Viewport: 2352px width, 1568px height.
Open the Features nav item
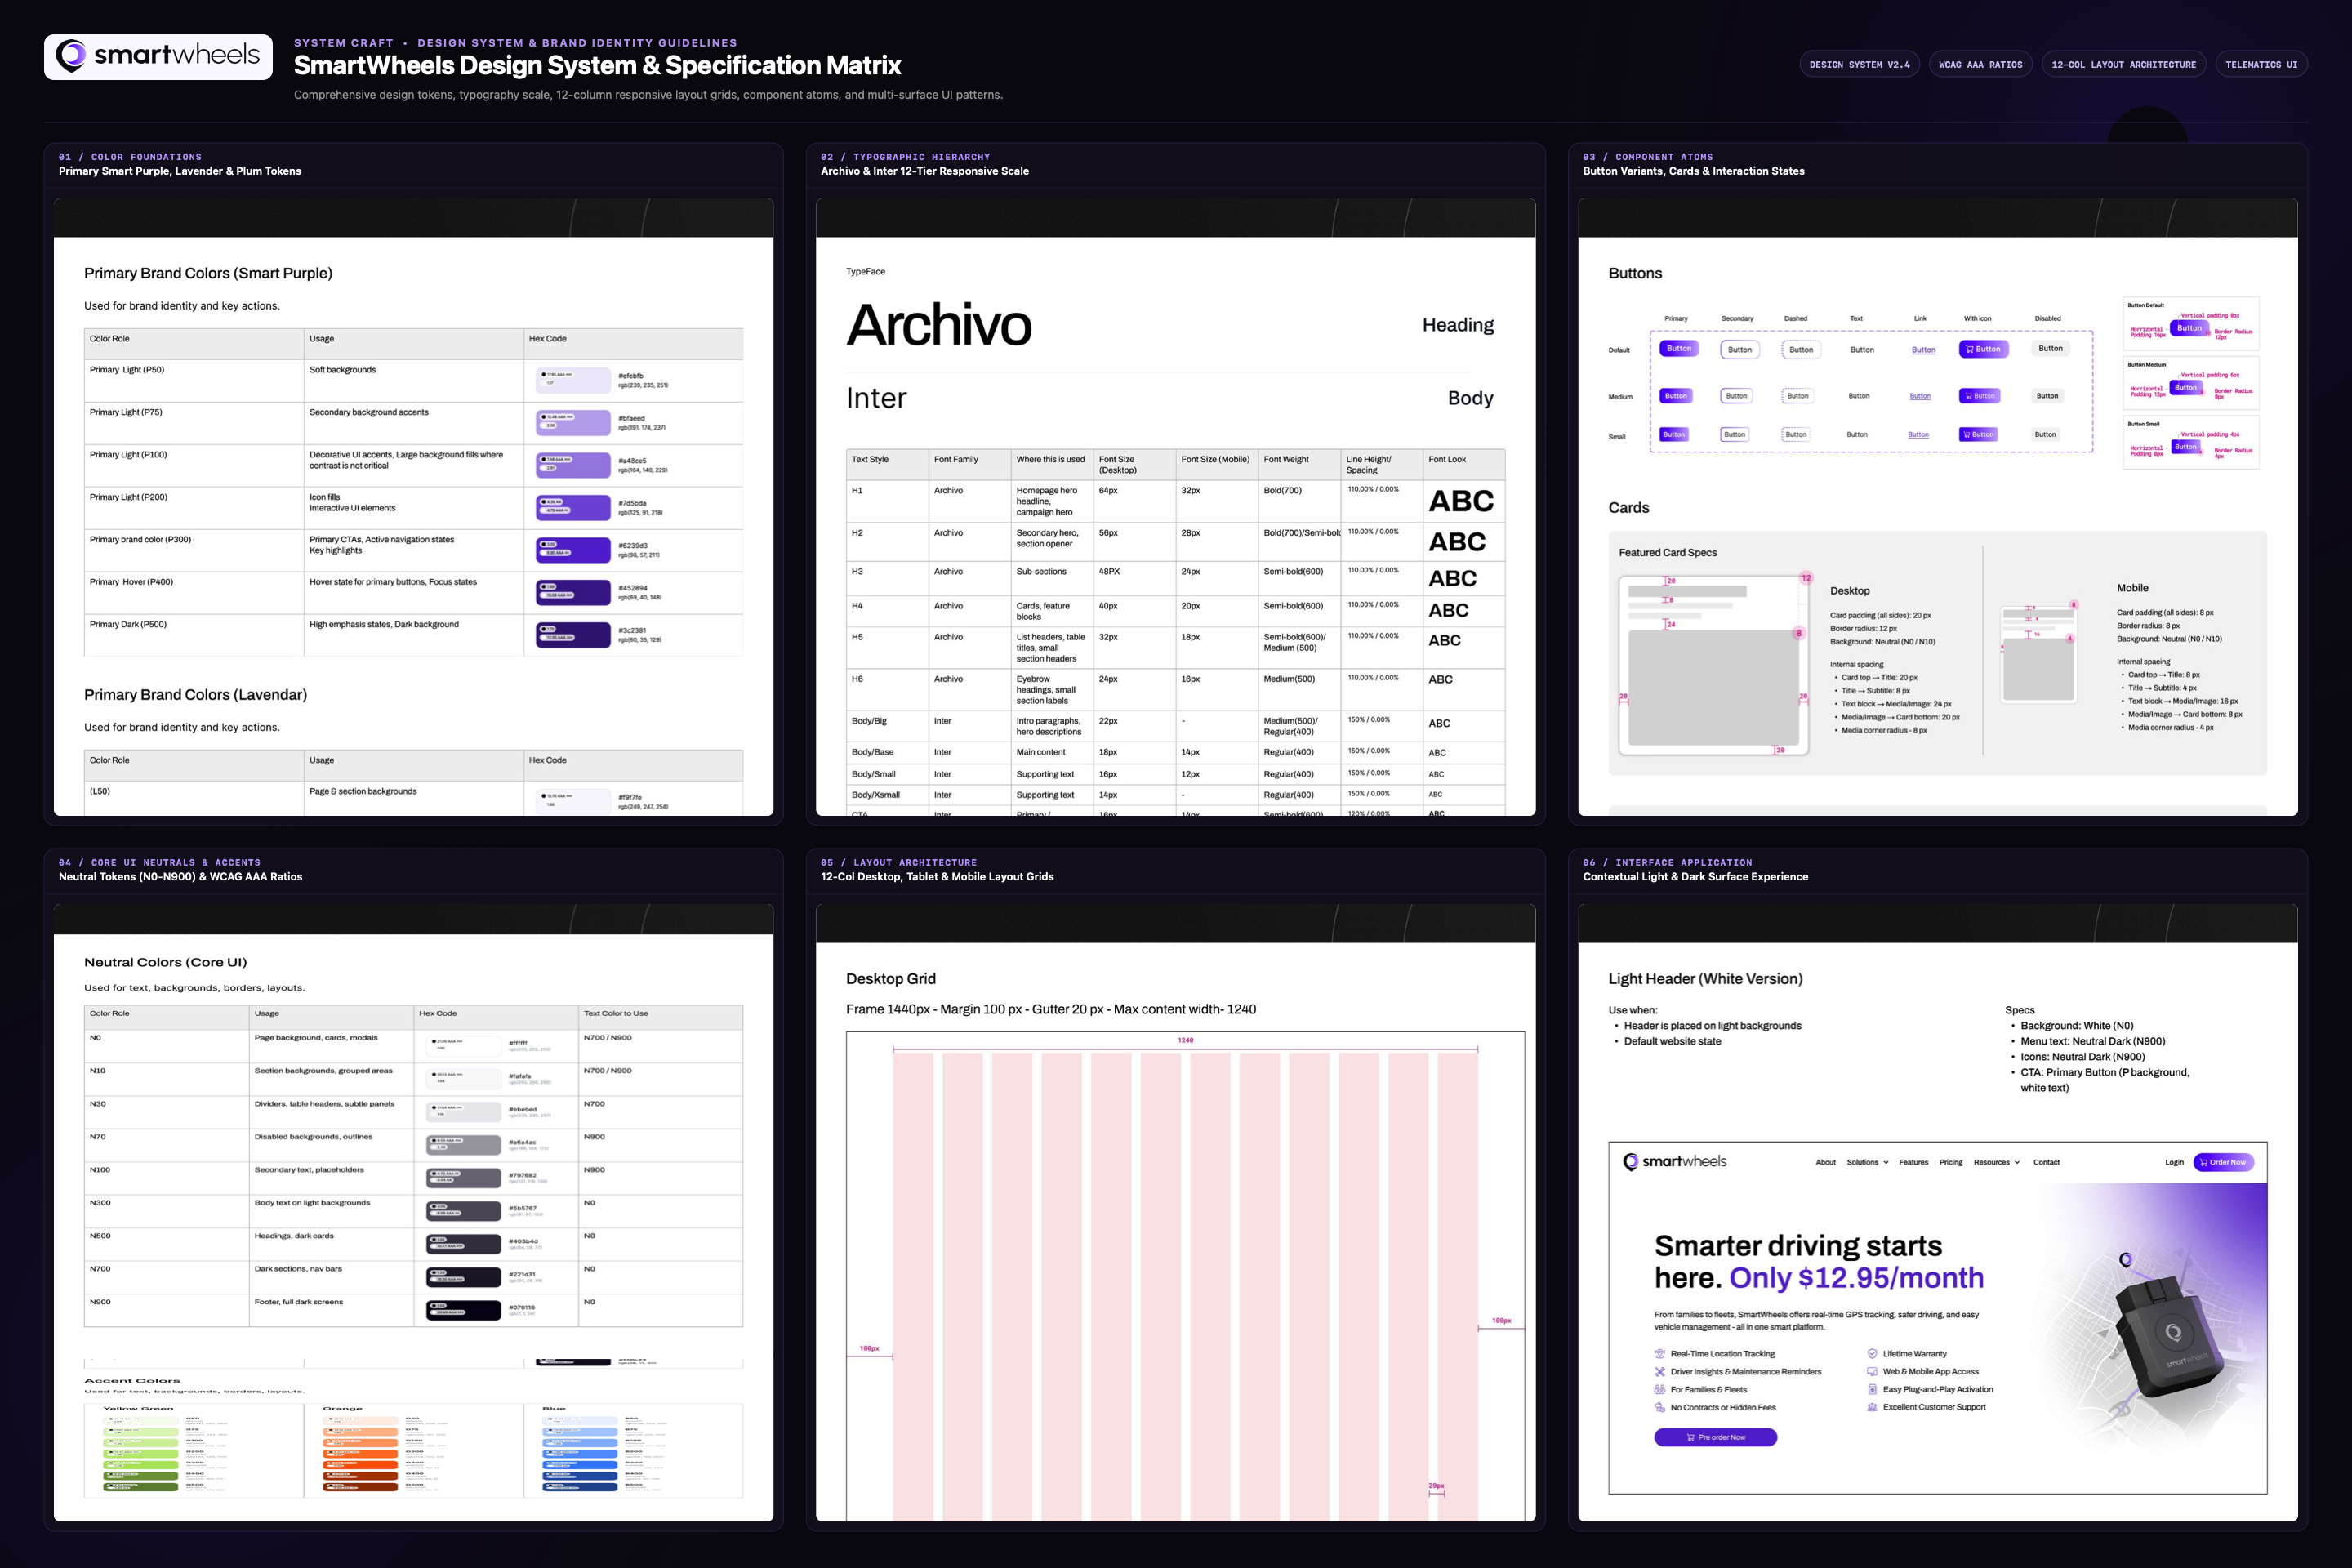coord(1914,1162)
